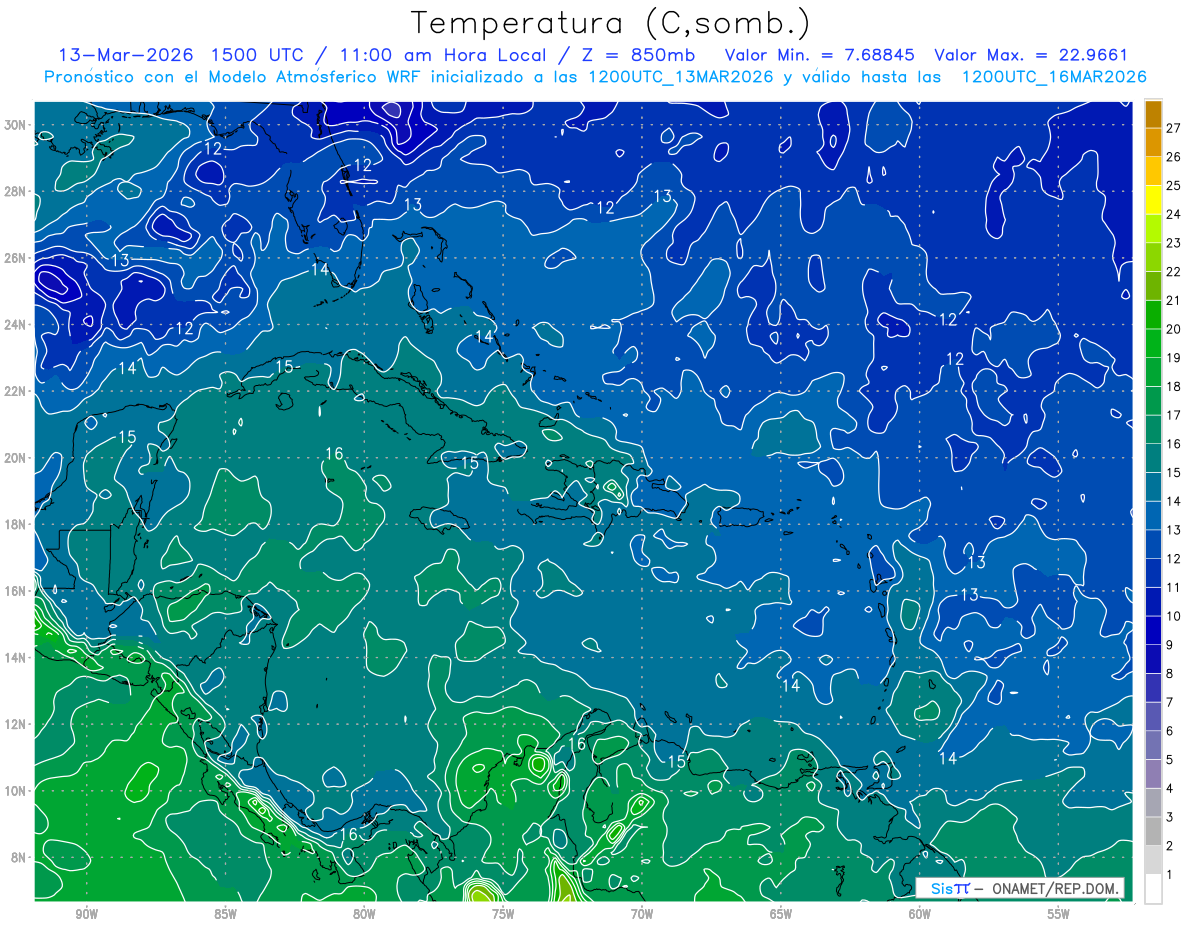Click color bar label '19'
This screenshot has height=927, width=1200.
[1174, 357]
